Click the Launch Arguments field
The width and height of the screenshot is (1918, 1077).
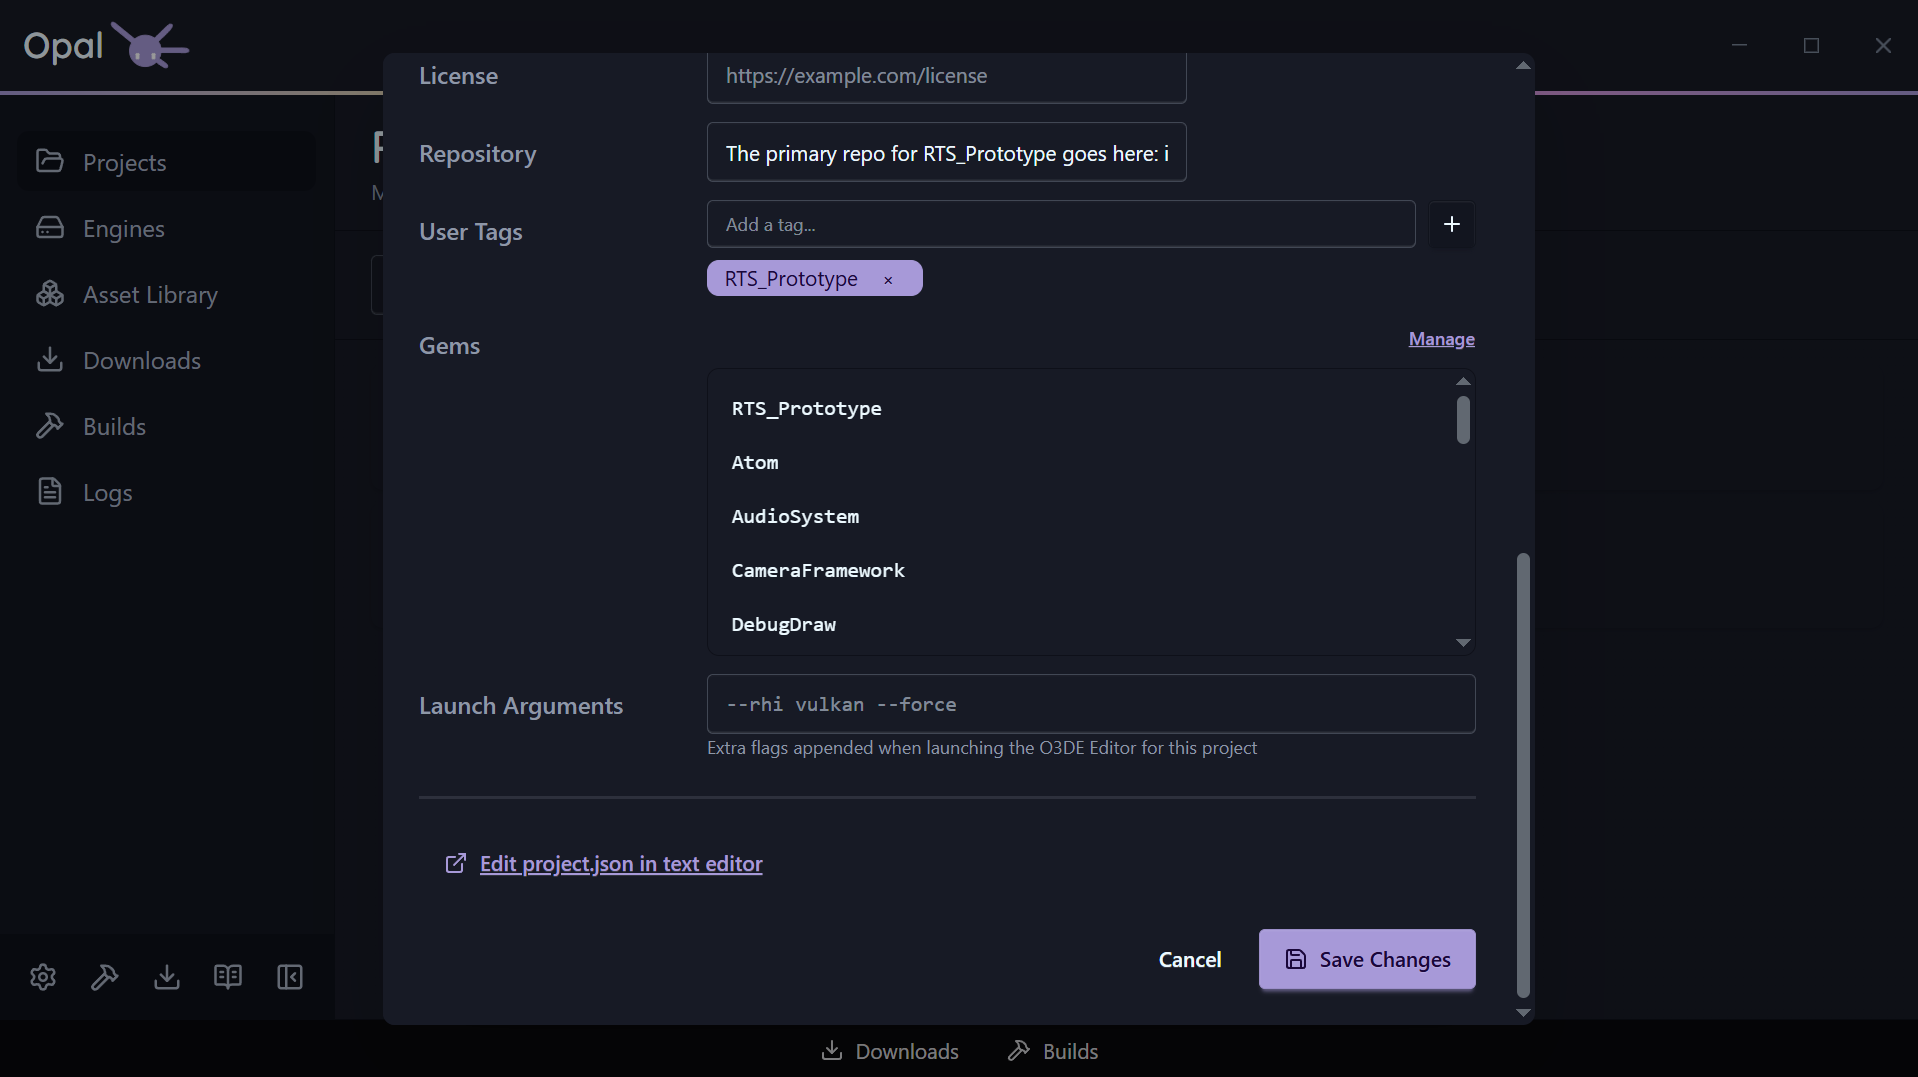(1091, 704)
